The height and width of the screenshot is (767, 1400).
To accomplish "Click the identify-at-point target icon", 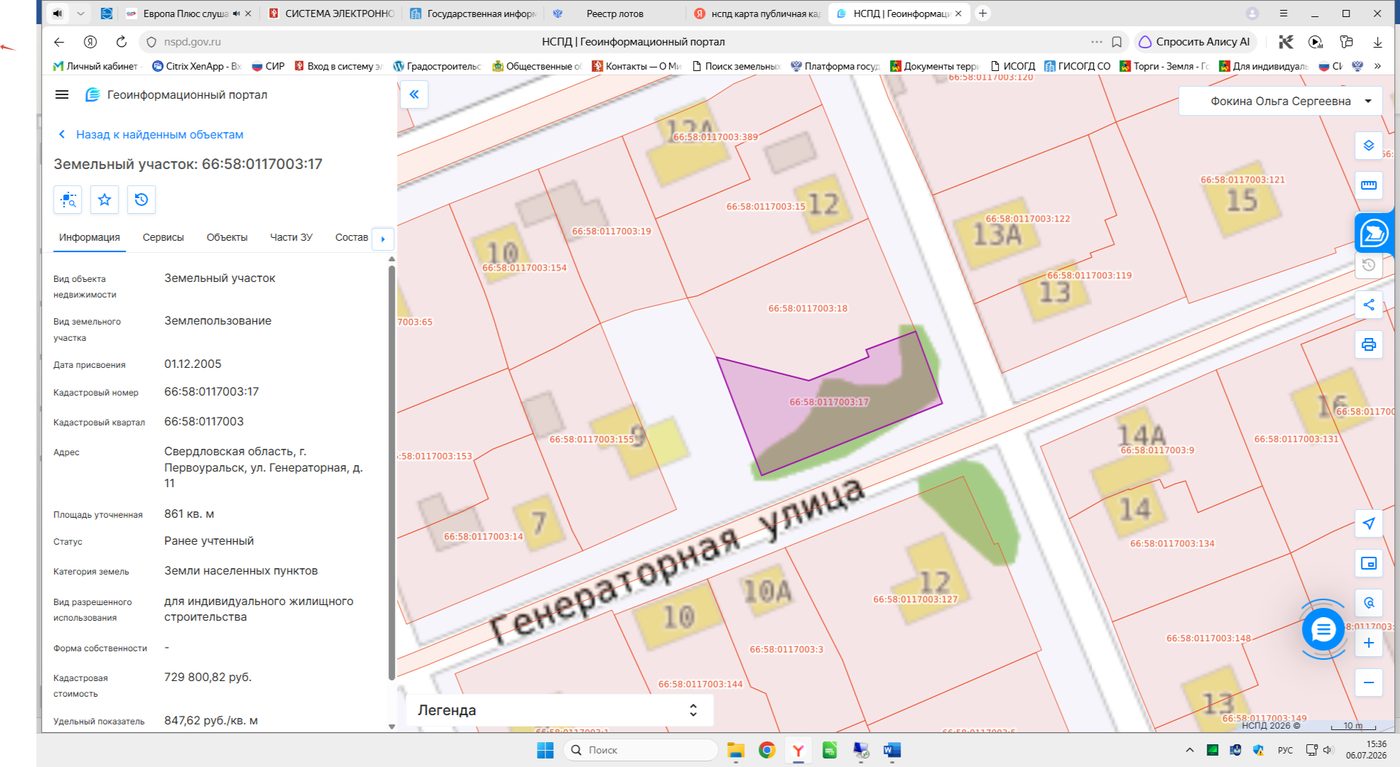I will click(1369, 604).
